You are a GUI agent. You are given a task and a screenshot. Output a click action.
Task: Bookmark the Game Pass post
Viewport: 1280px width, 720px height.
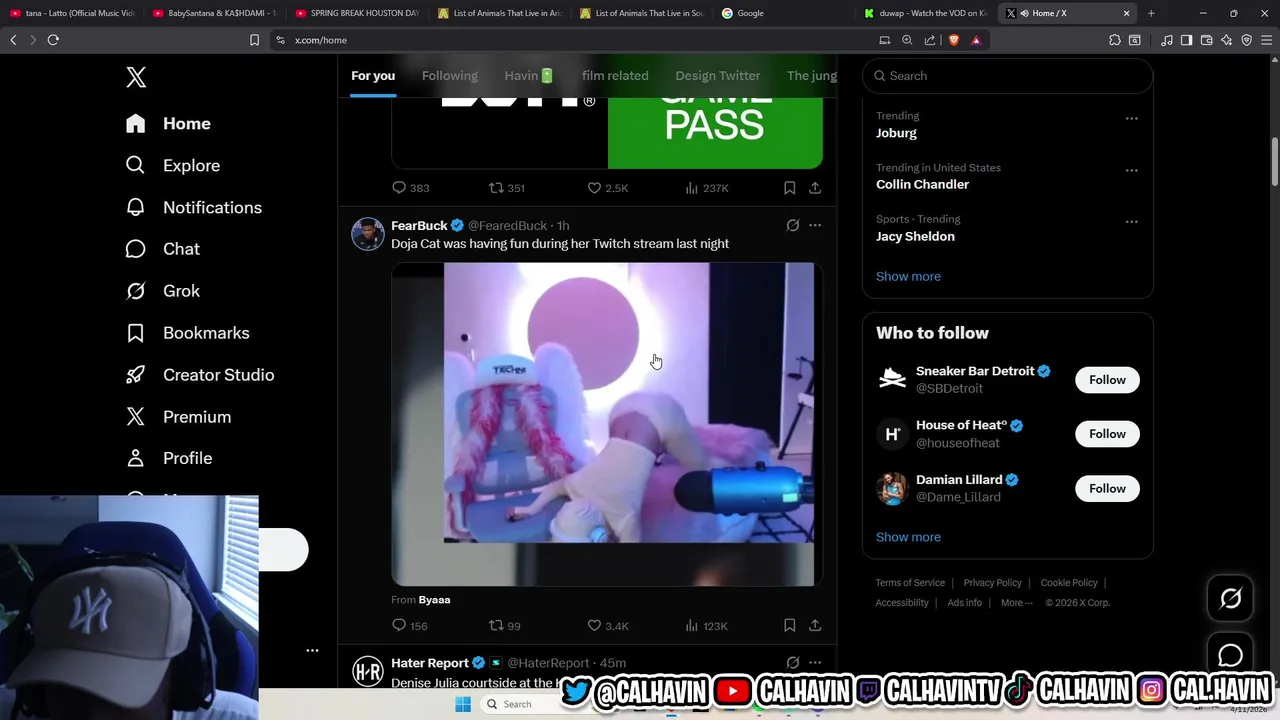click(x=789, y=188)
